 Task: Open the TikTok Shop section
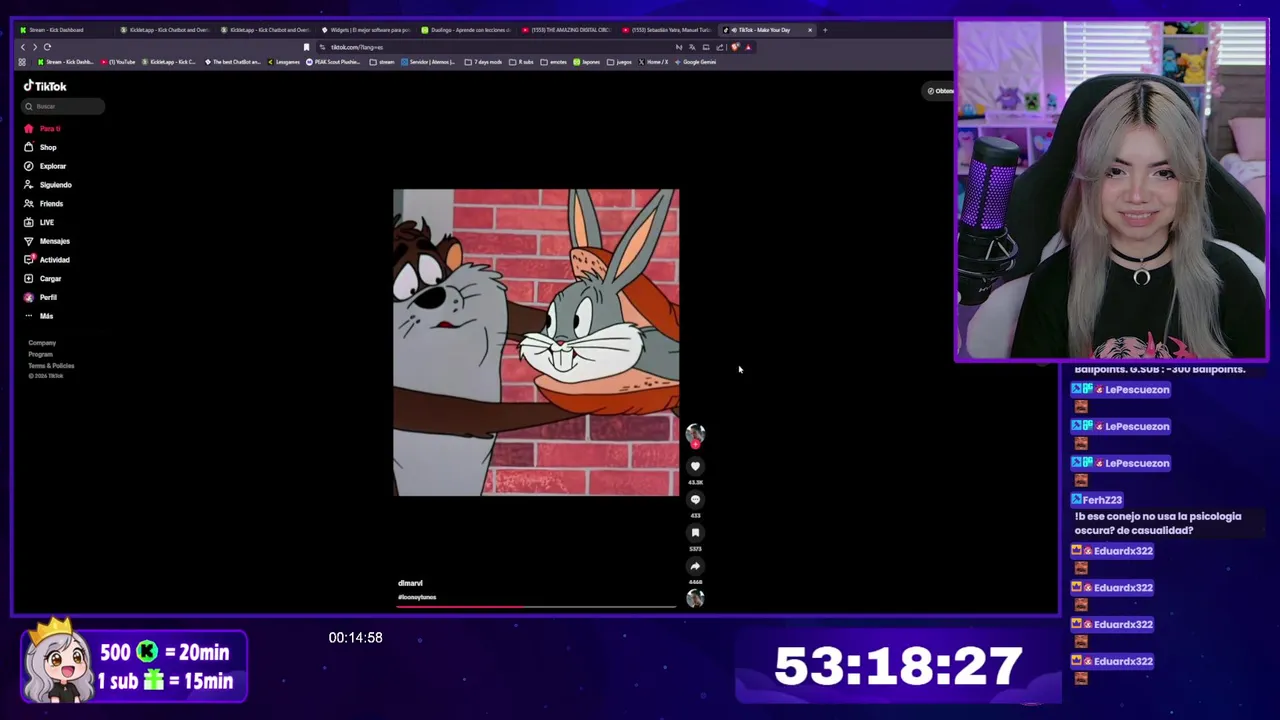(41, 147)
